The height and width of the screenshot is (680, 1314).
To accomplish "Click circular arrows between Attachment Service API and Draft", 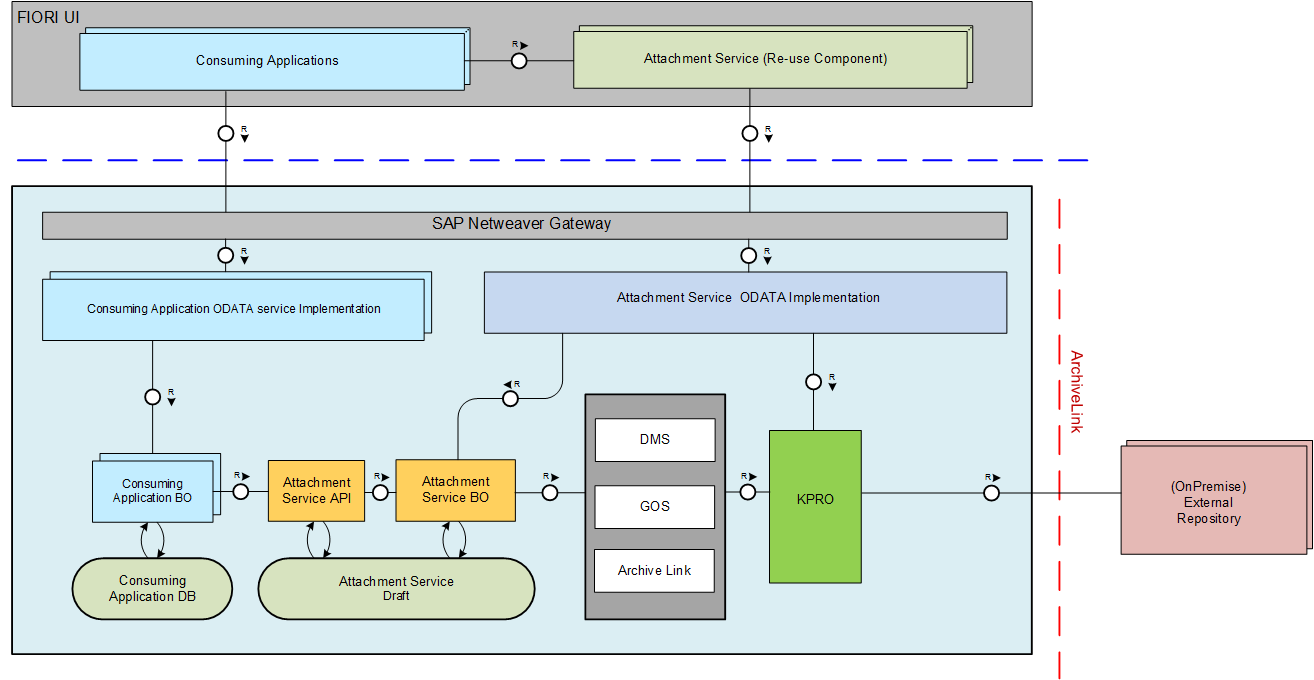I will pyautogui.click(x=318, y=540).
